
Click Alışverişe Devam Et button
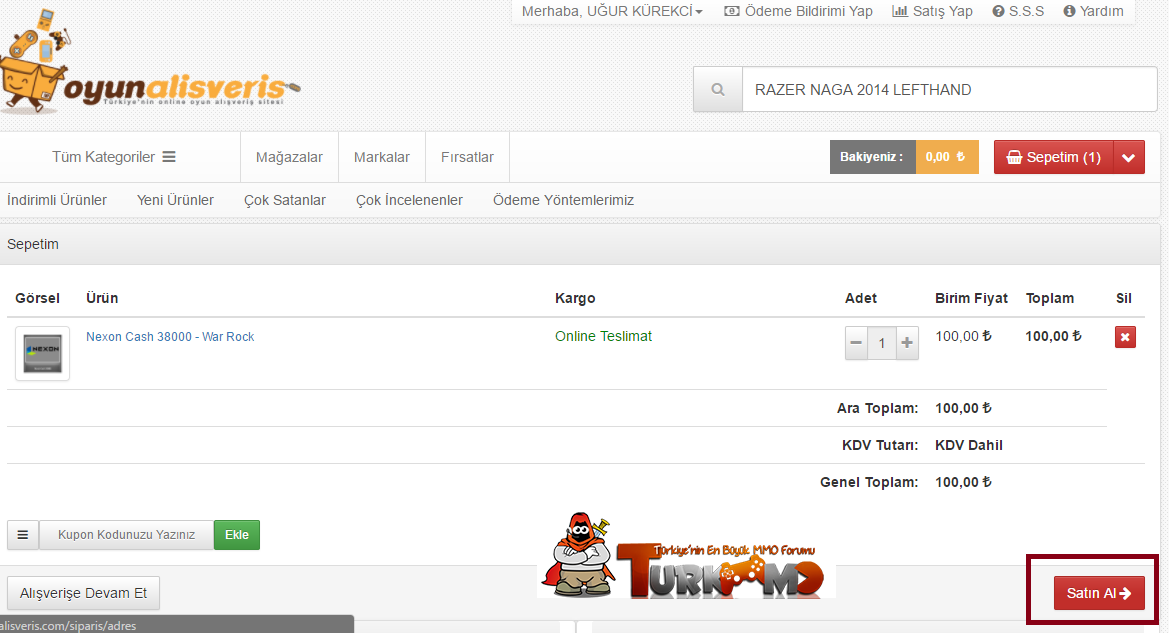click(x=84, y=593)
